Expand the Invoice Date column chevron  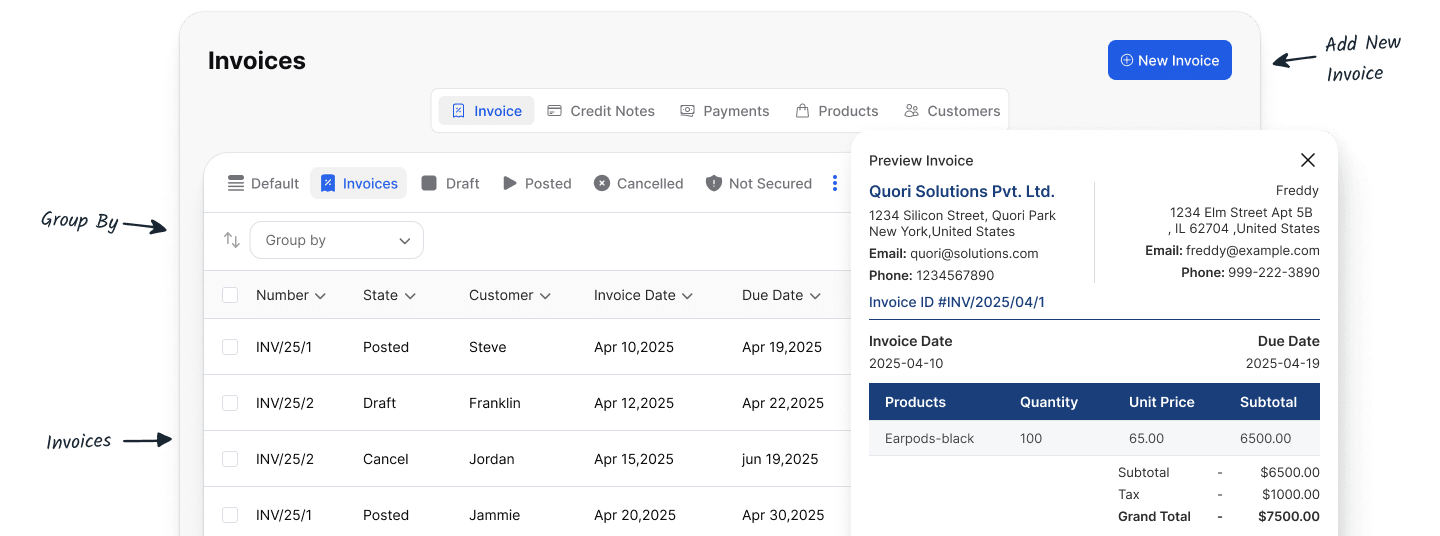686,296
